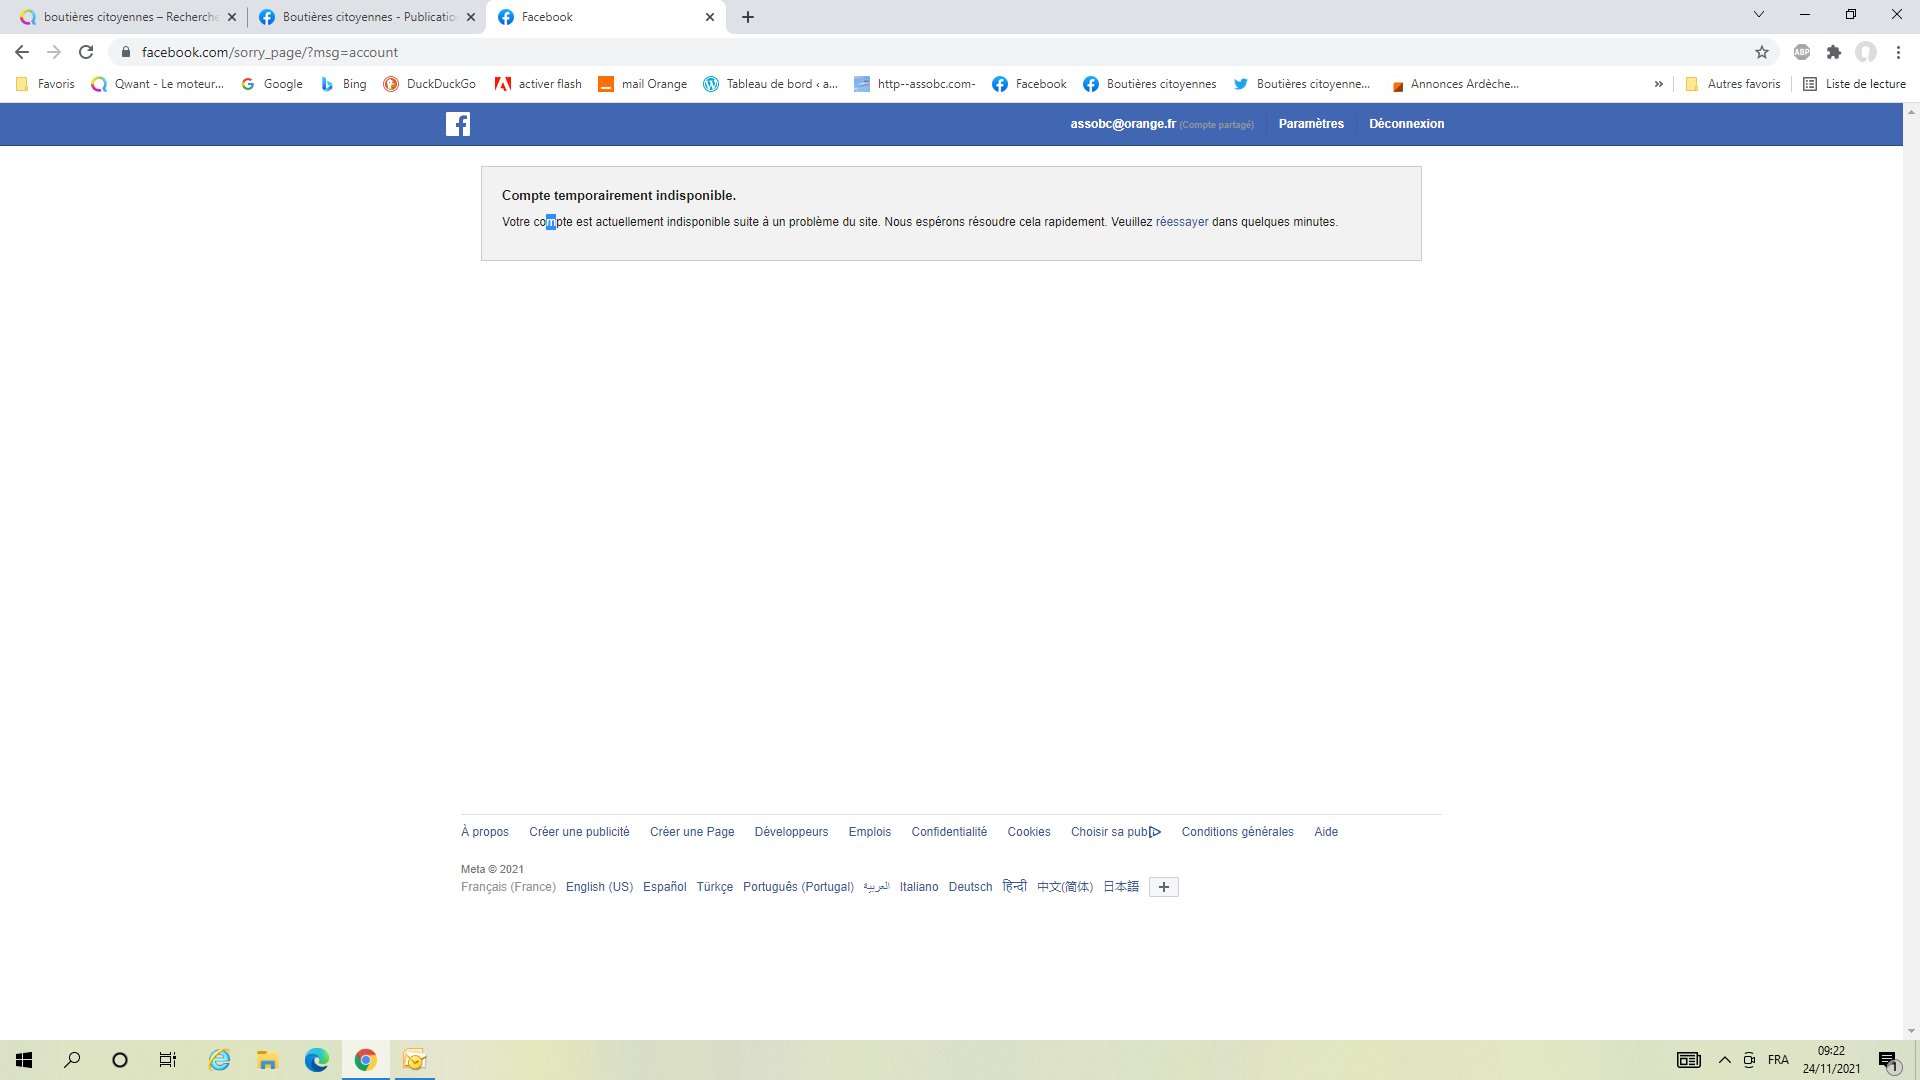Switch to Boutières citoyennes Publications tab
1920x1080 pixels.
tap(365, 17)
